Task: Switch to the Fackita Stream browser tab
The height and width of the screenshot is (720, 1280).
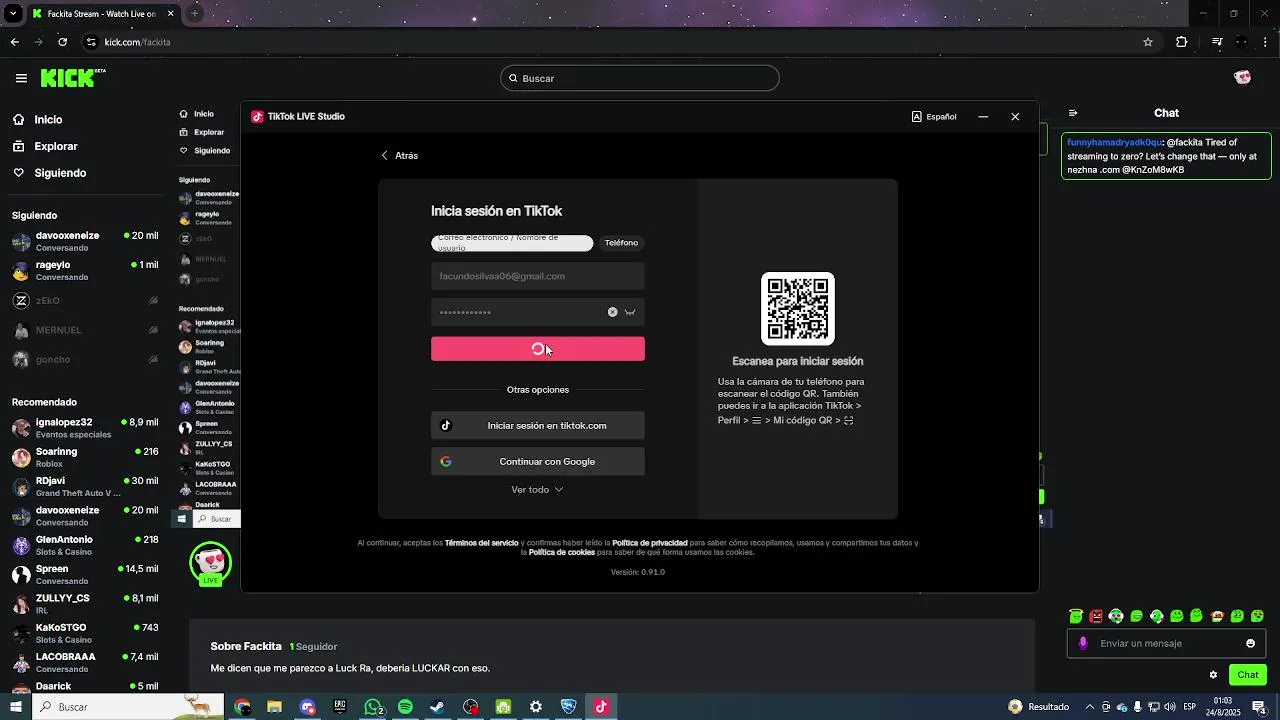Action: [102, 14]
